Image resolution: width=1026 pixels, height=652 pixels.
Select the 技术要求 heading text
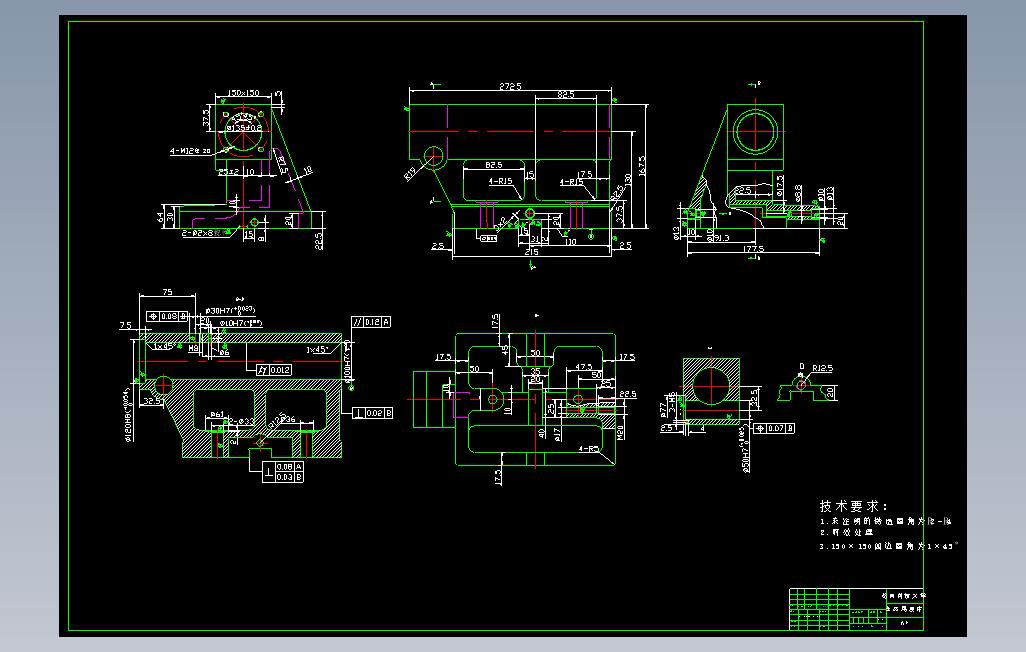point(854,506)
